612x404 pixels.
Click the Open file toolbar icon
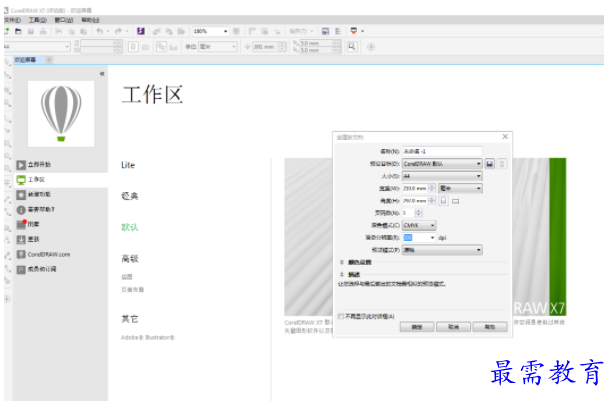coord(18,31)
